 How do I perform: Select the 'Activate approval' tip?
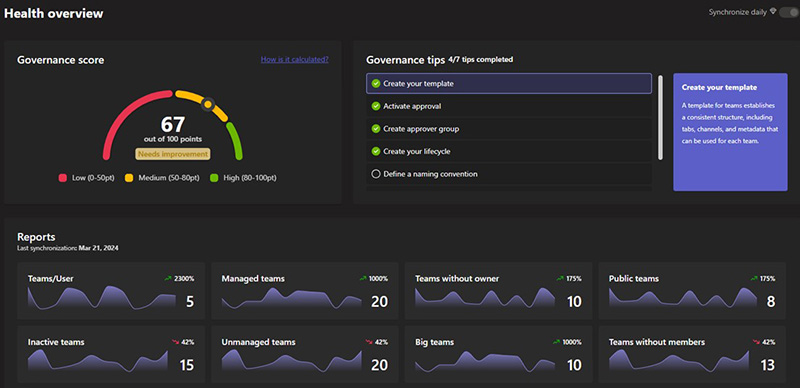(x=509, y=106)
